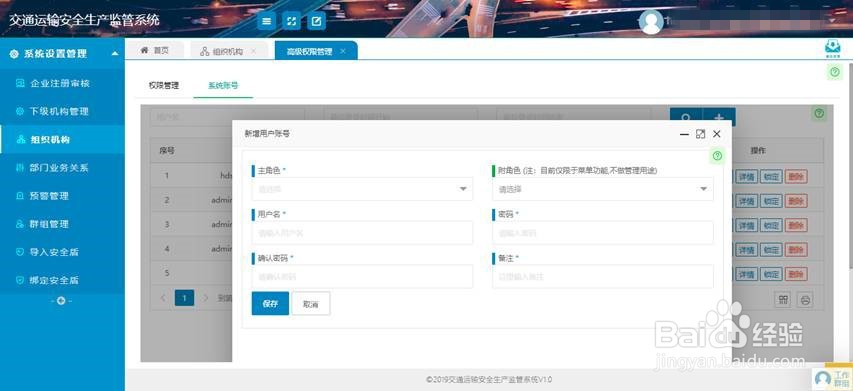Click the system title 交通运输安全生产监管系统
The height and width of the screenshot is (391, 853).
click(x=84, y=21)
